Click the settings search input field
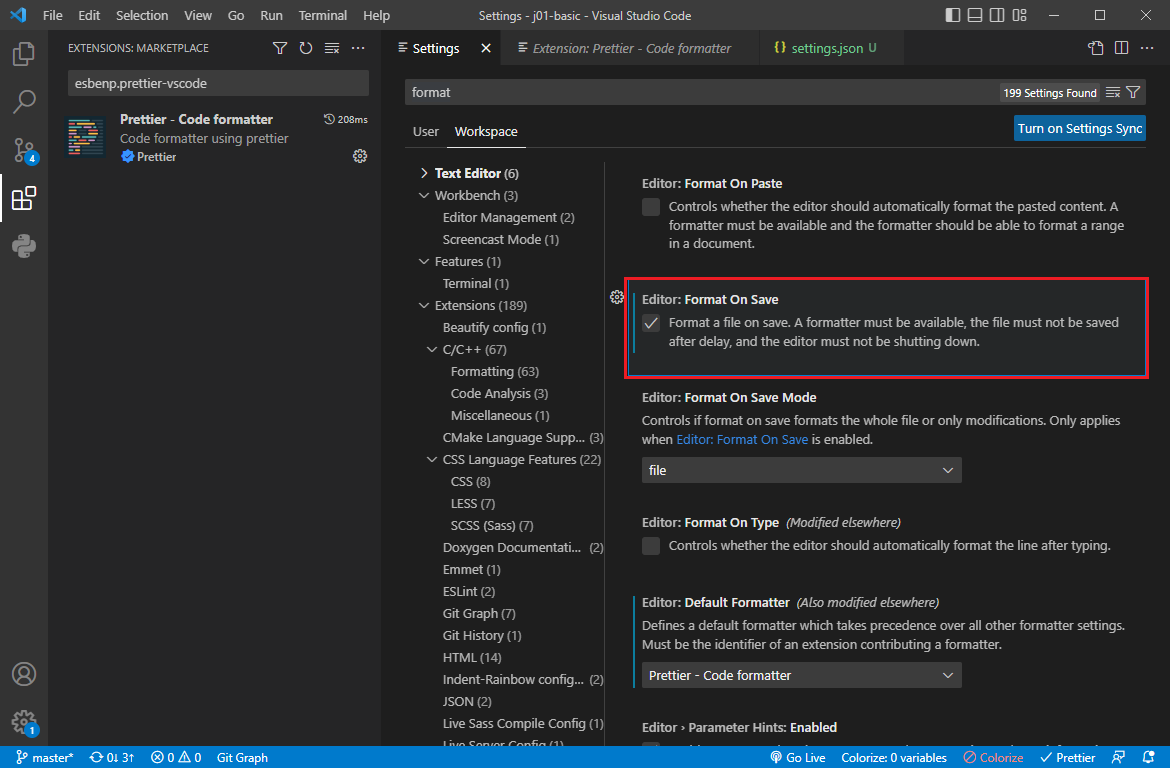The width and height of the screenshot is (1170, 768). click(700, 92)
